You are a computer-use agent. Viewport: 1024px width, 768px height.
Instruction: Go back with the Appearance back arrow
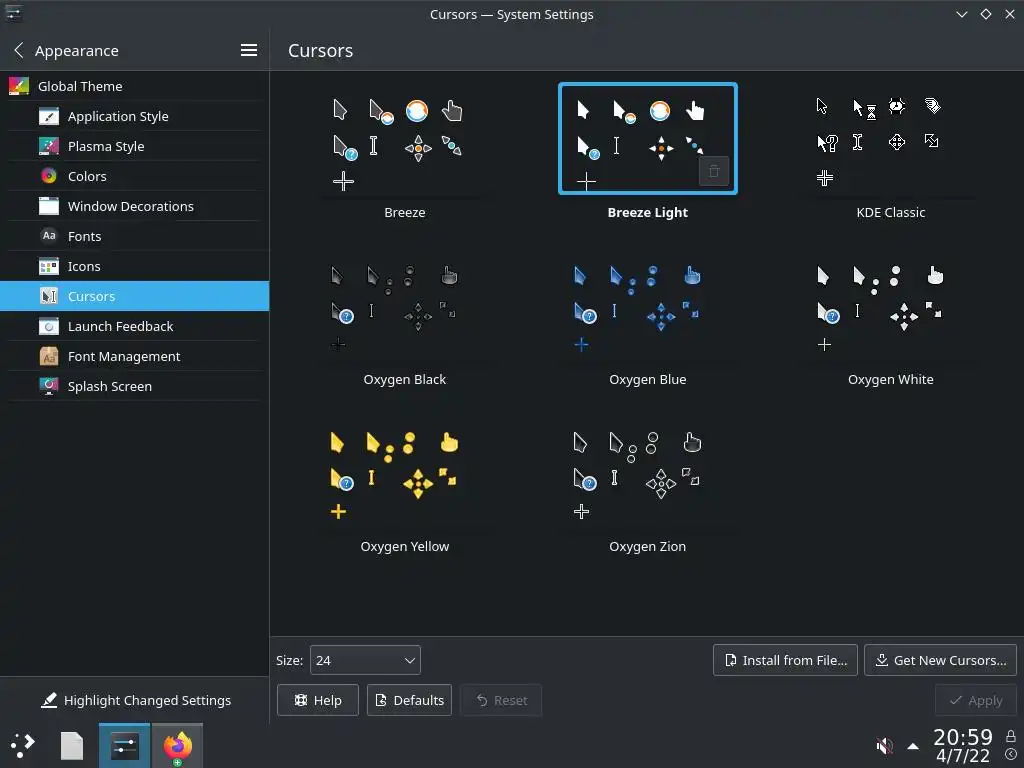point(19,50)
